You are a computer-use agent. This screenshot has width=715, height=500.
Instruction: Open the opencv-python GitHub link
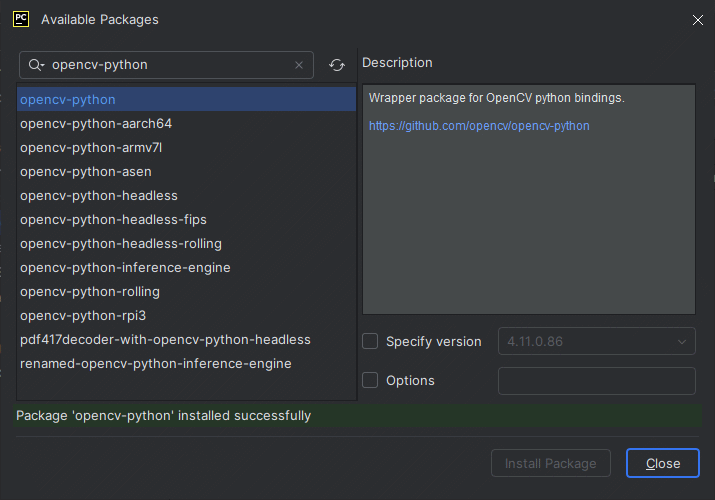pos(479,126)
